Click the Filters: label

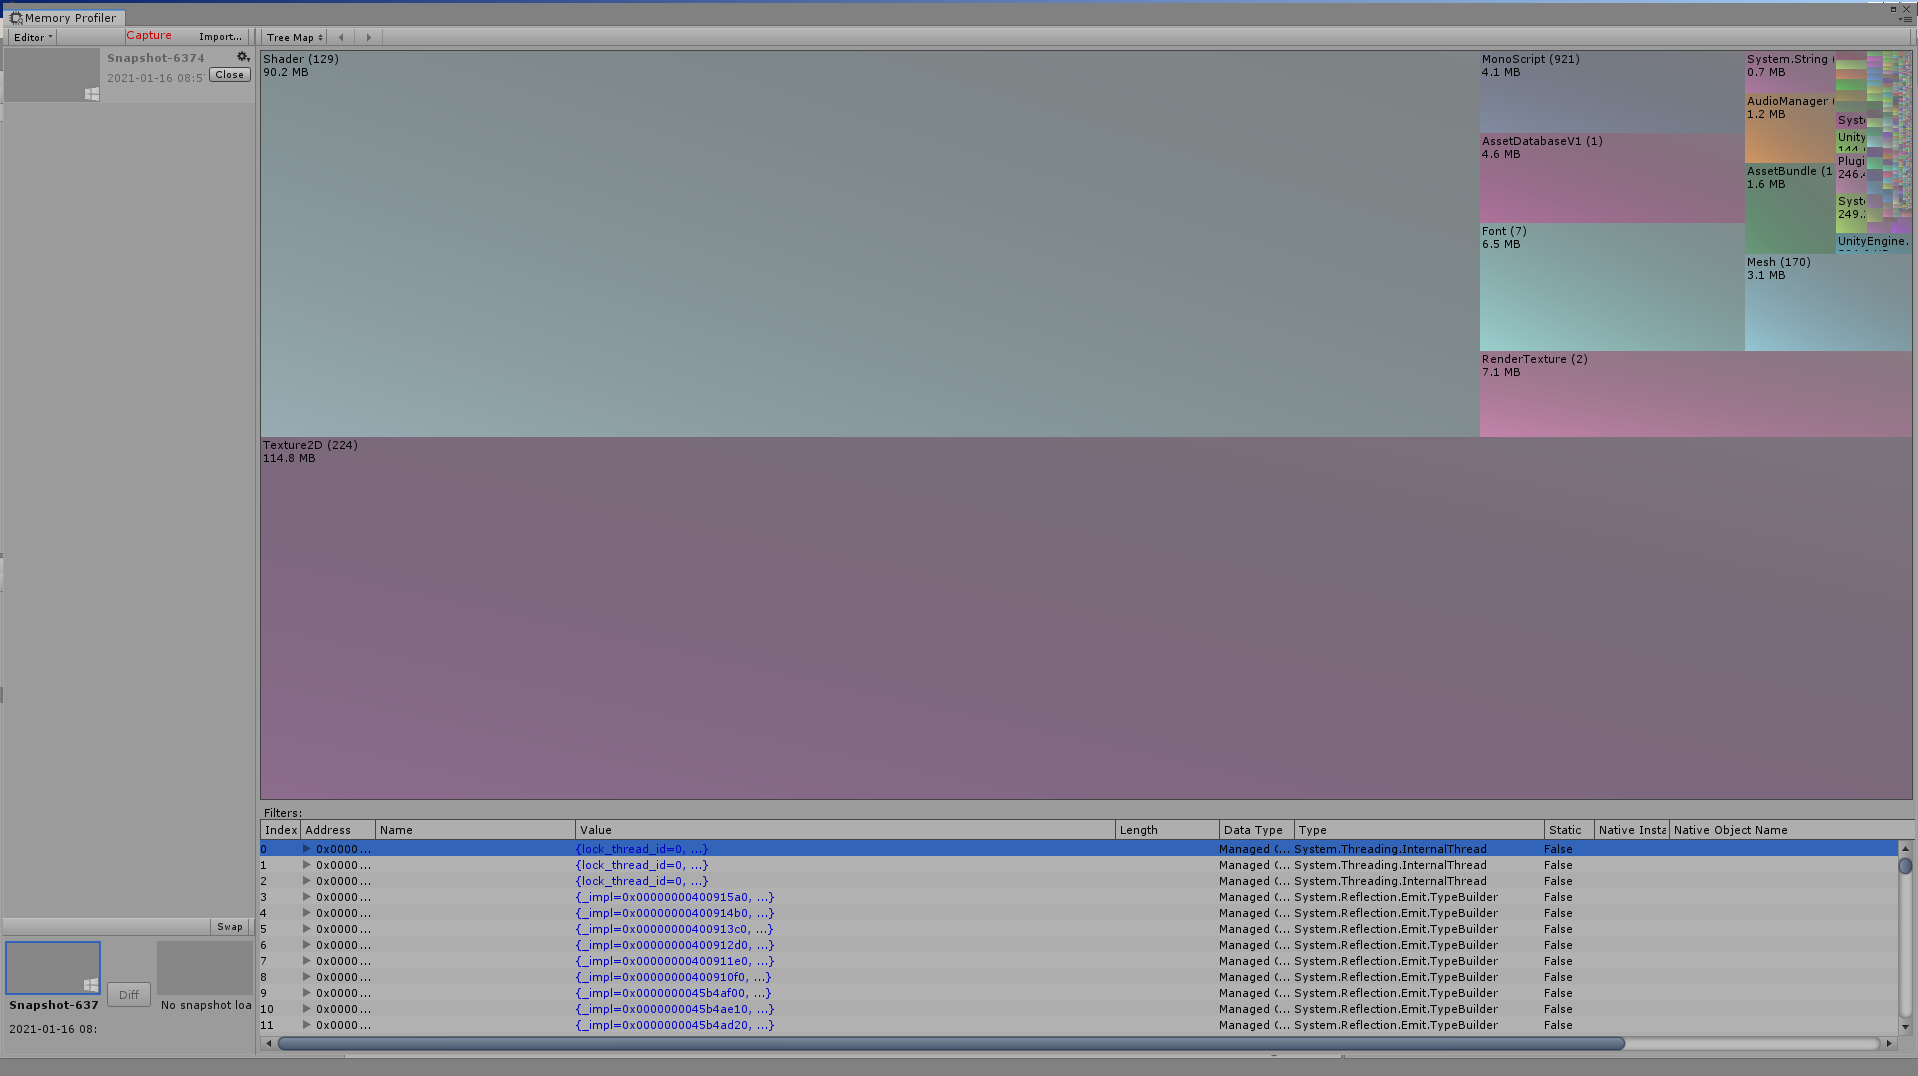point(282,813)
